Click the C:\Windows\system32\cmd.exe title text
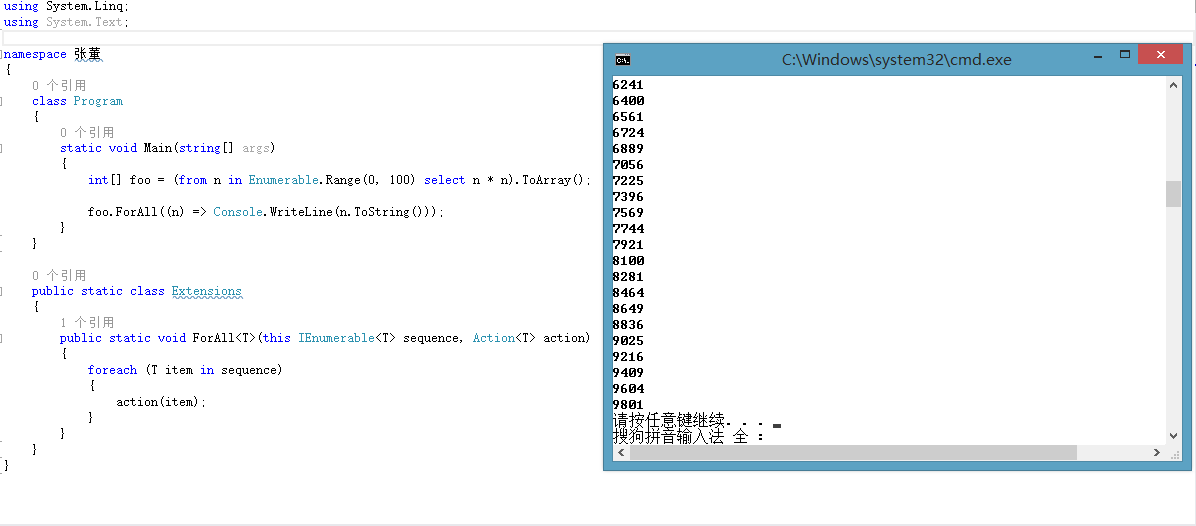Viewport: 1196px width, 526px height. (896, 59)
